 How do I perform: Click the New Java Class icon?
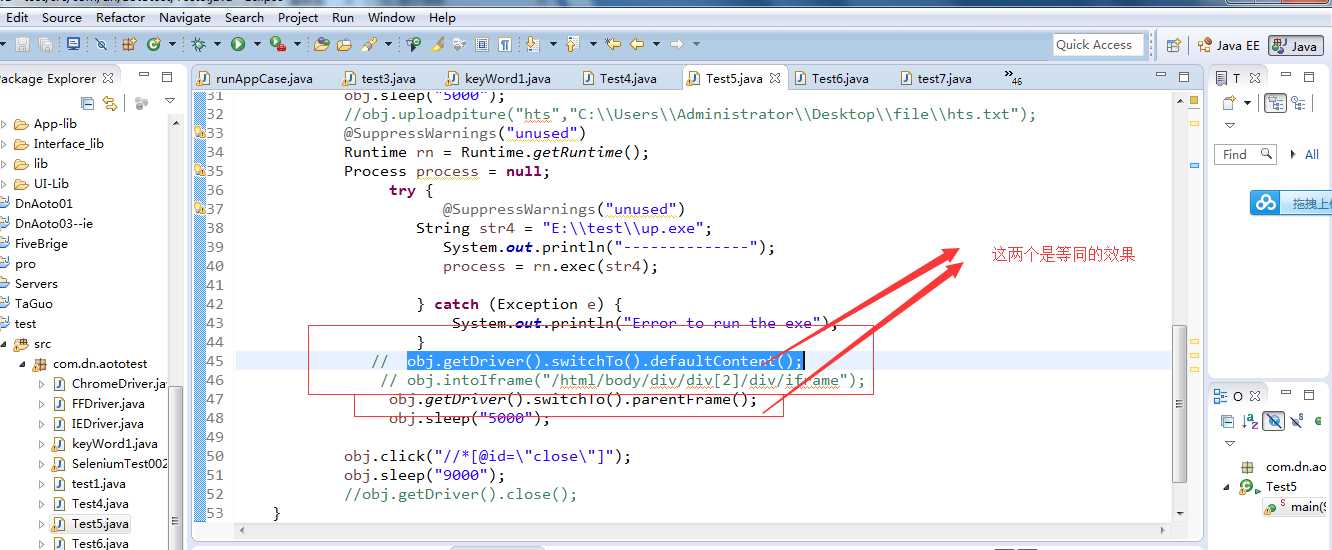click(154, 44)
